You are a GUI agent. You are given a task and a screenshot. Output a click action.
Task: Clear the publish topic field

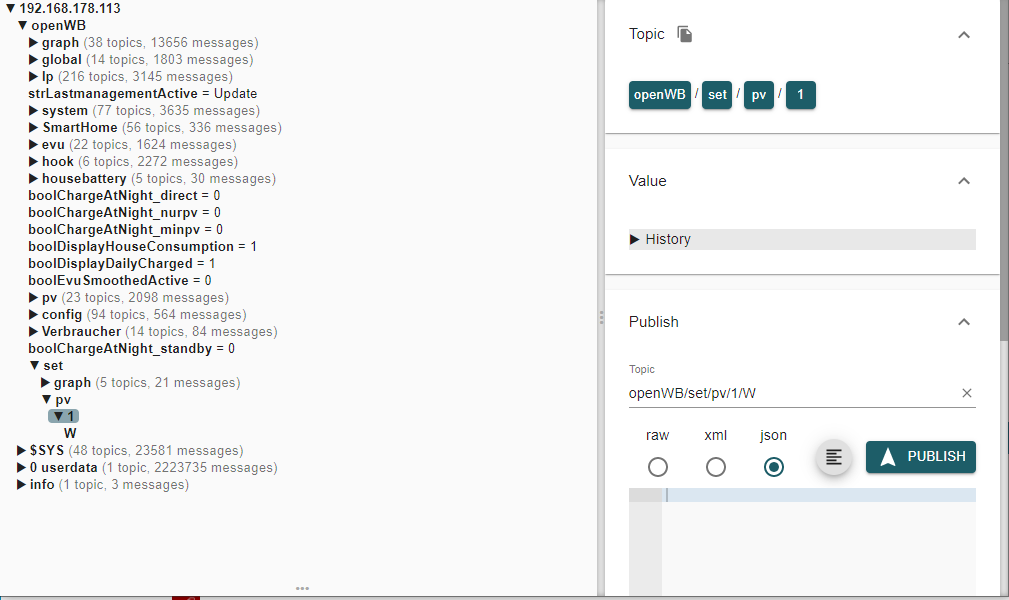(x=967, y=393)
